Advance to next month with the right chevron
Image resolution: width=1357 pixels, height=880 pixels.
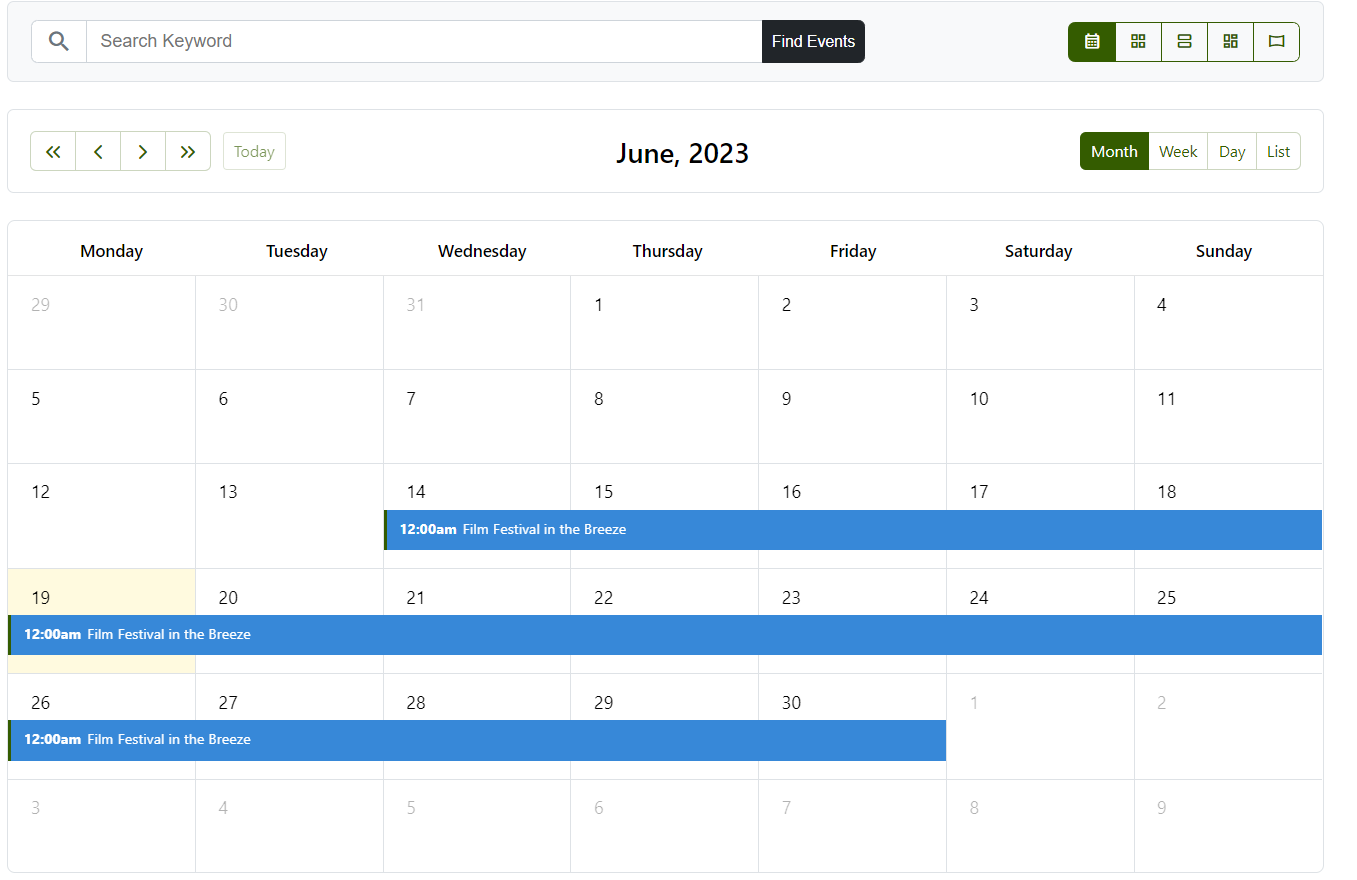[x=143, y=152]
